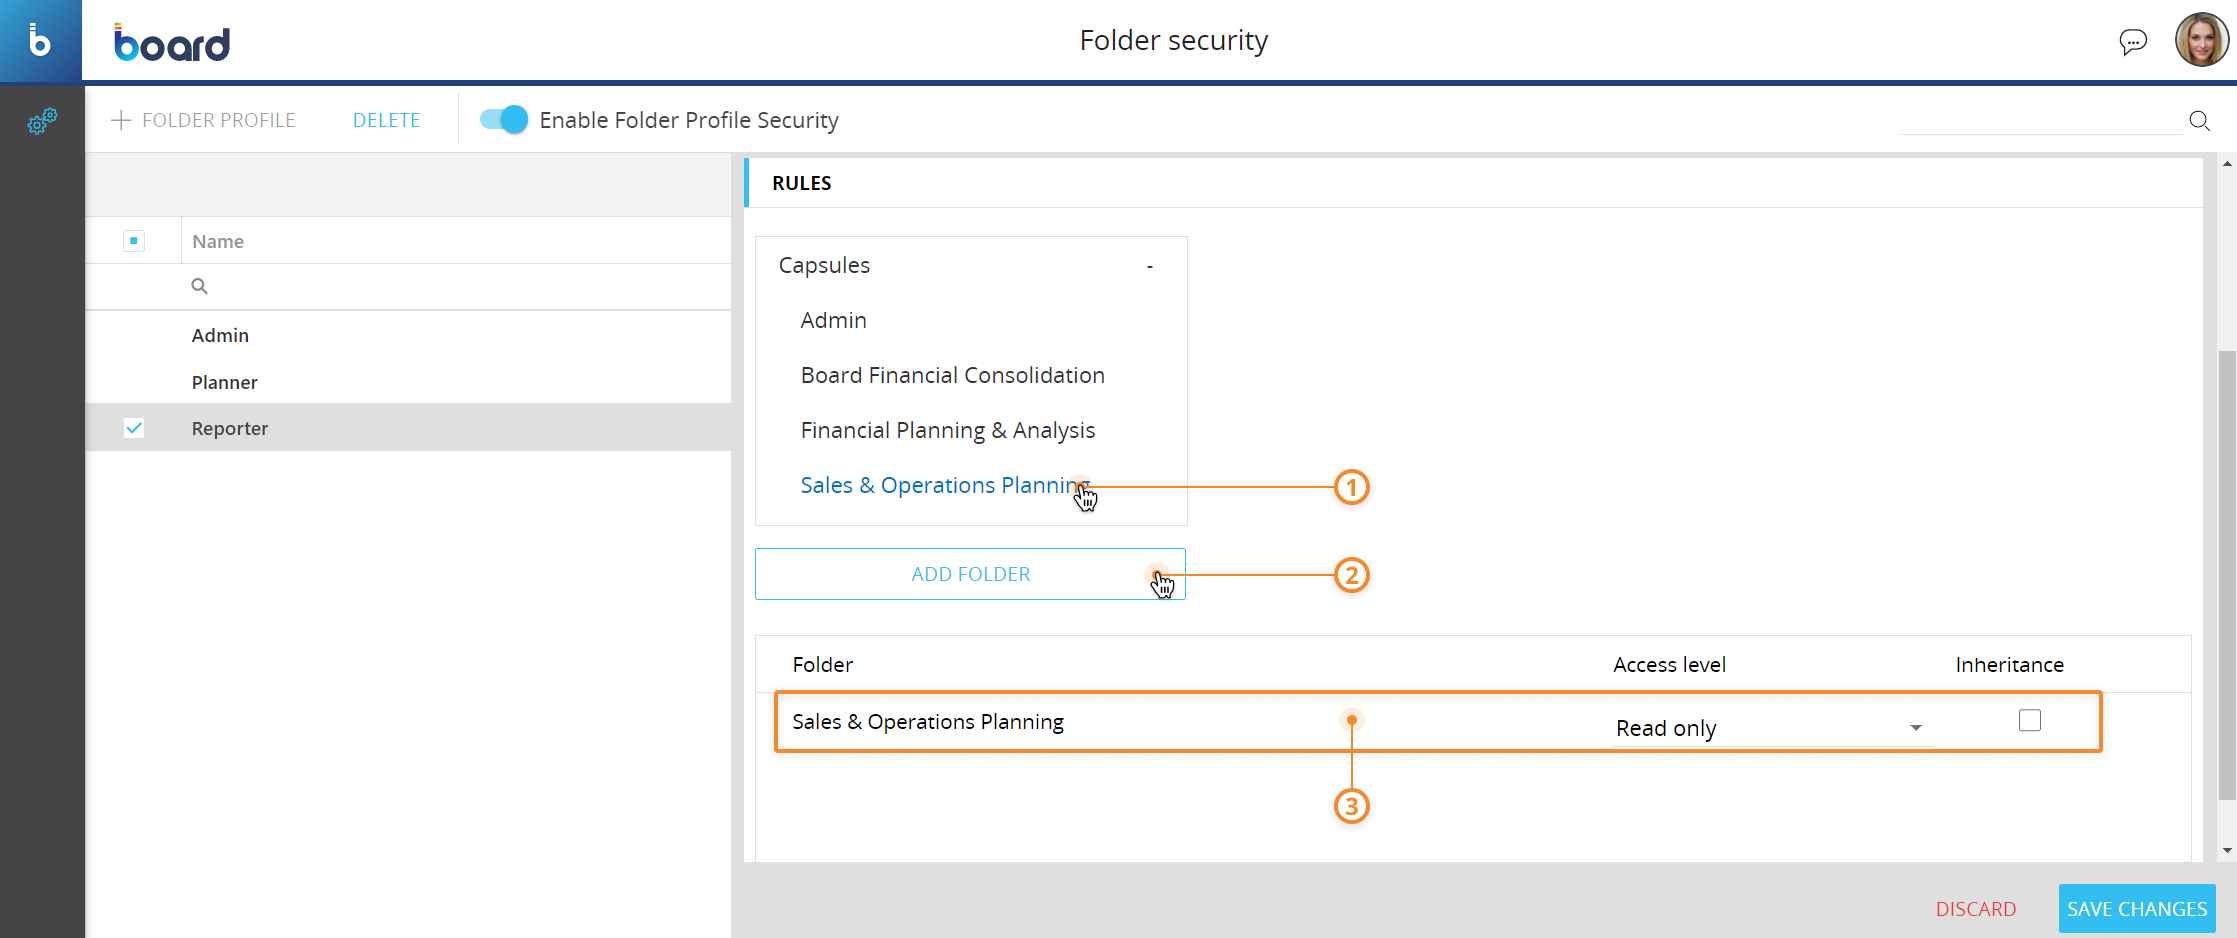Toggle the select-all checkbox in Name header
This screenshot has width=2237, height=938.
(134, 241)
